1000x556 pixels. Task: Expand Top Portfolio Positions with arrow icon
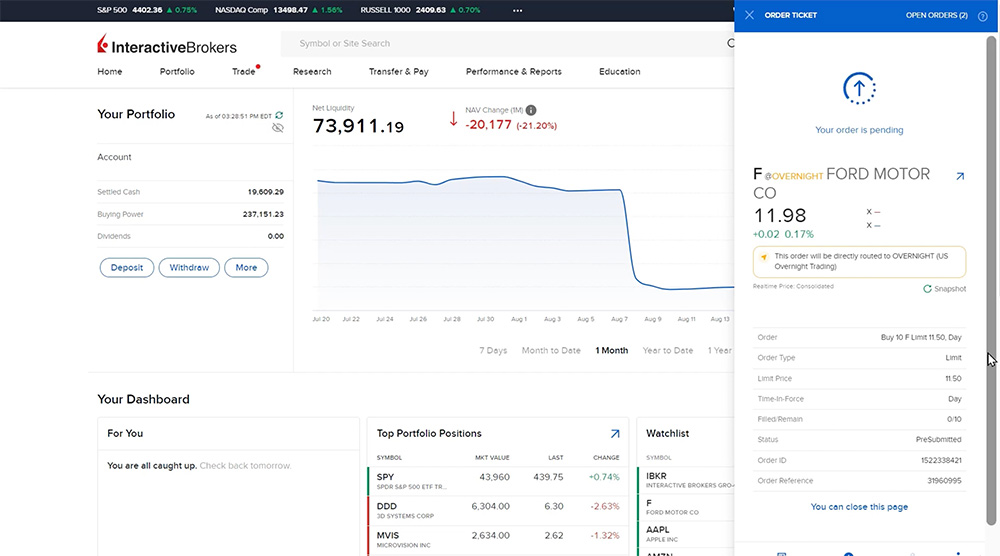[615, 434]
